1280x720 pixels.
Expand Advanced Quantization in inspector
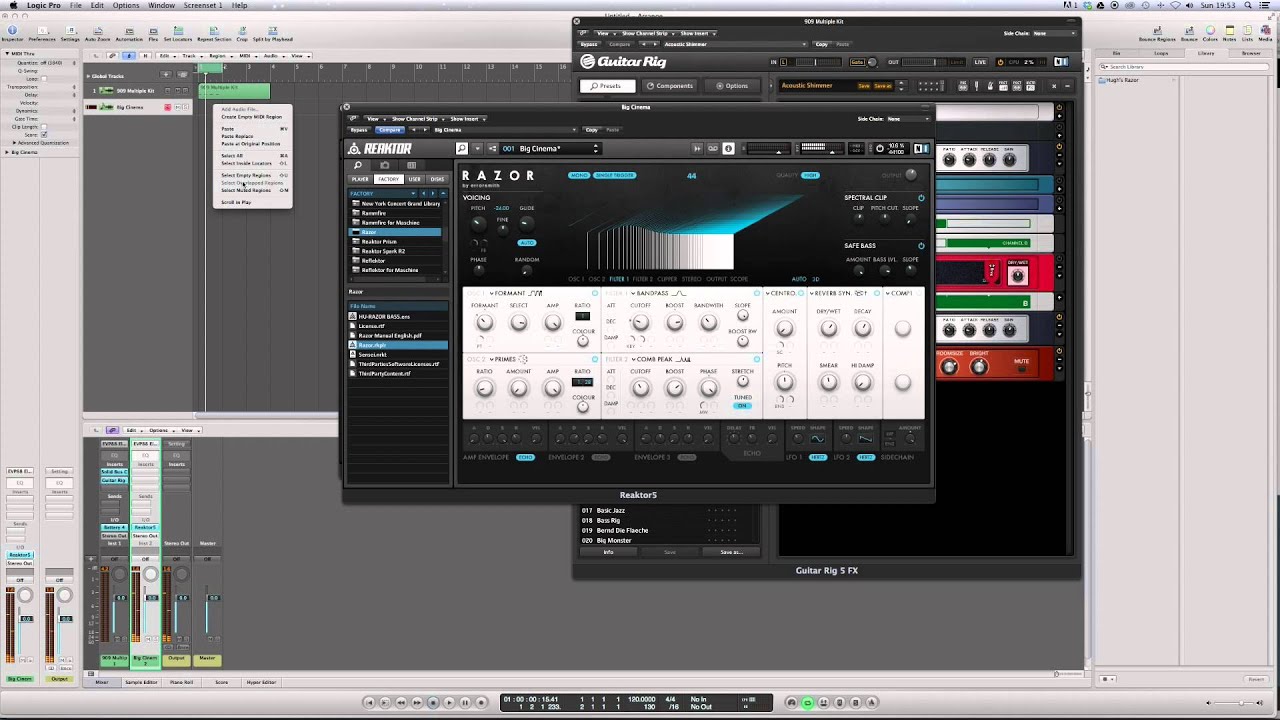14,142
